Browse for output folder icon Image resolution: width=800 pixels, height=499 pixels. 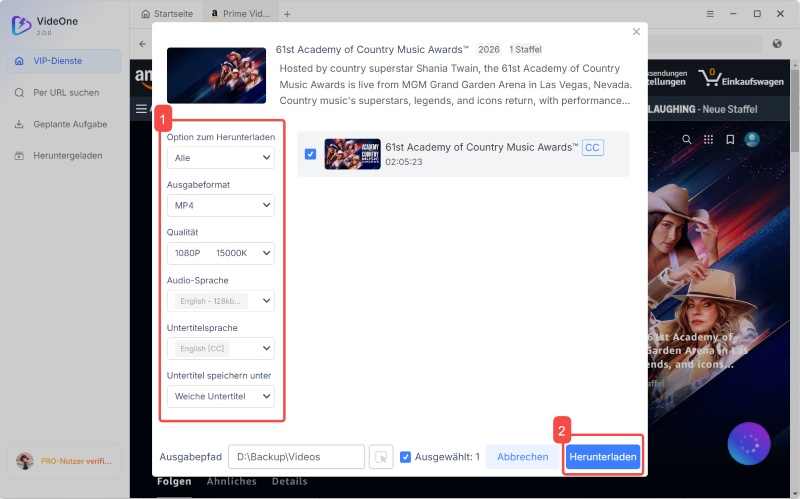pyautogui.click(x=381, y=457)
